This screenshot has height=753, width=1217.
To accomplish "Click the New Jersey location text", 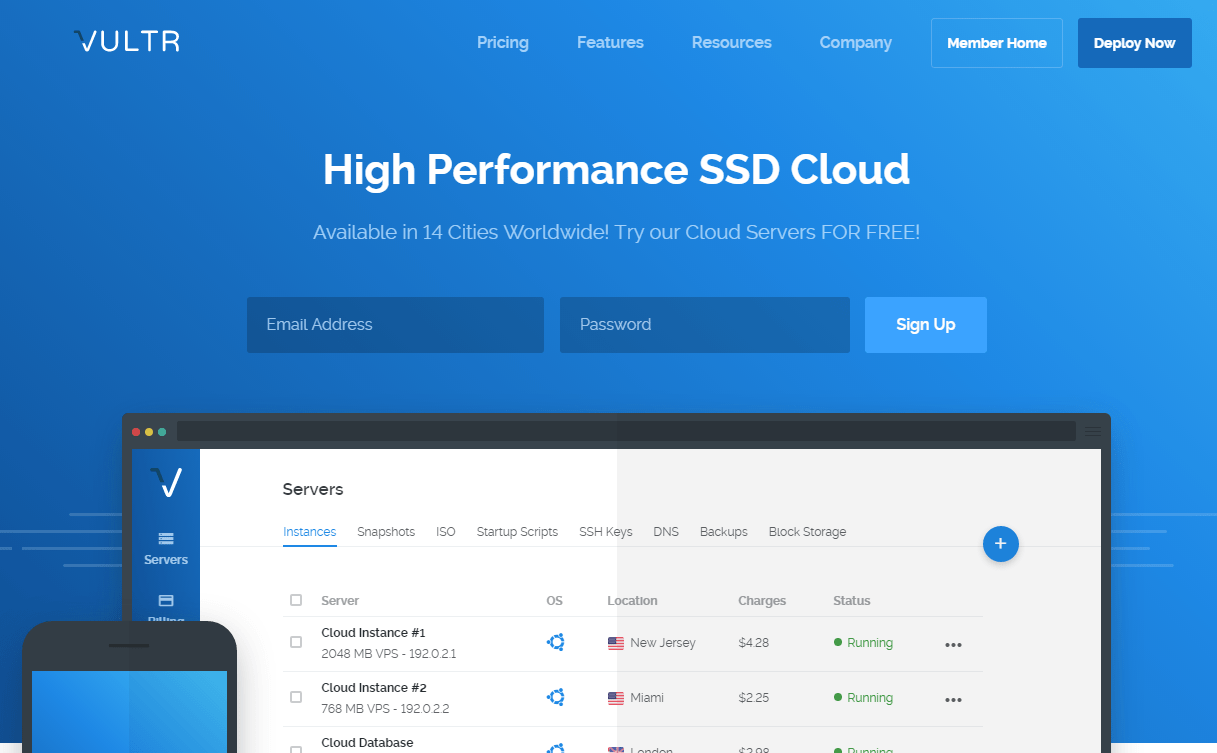I will (663, 643).
